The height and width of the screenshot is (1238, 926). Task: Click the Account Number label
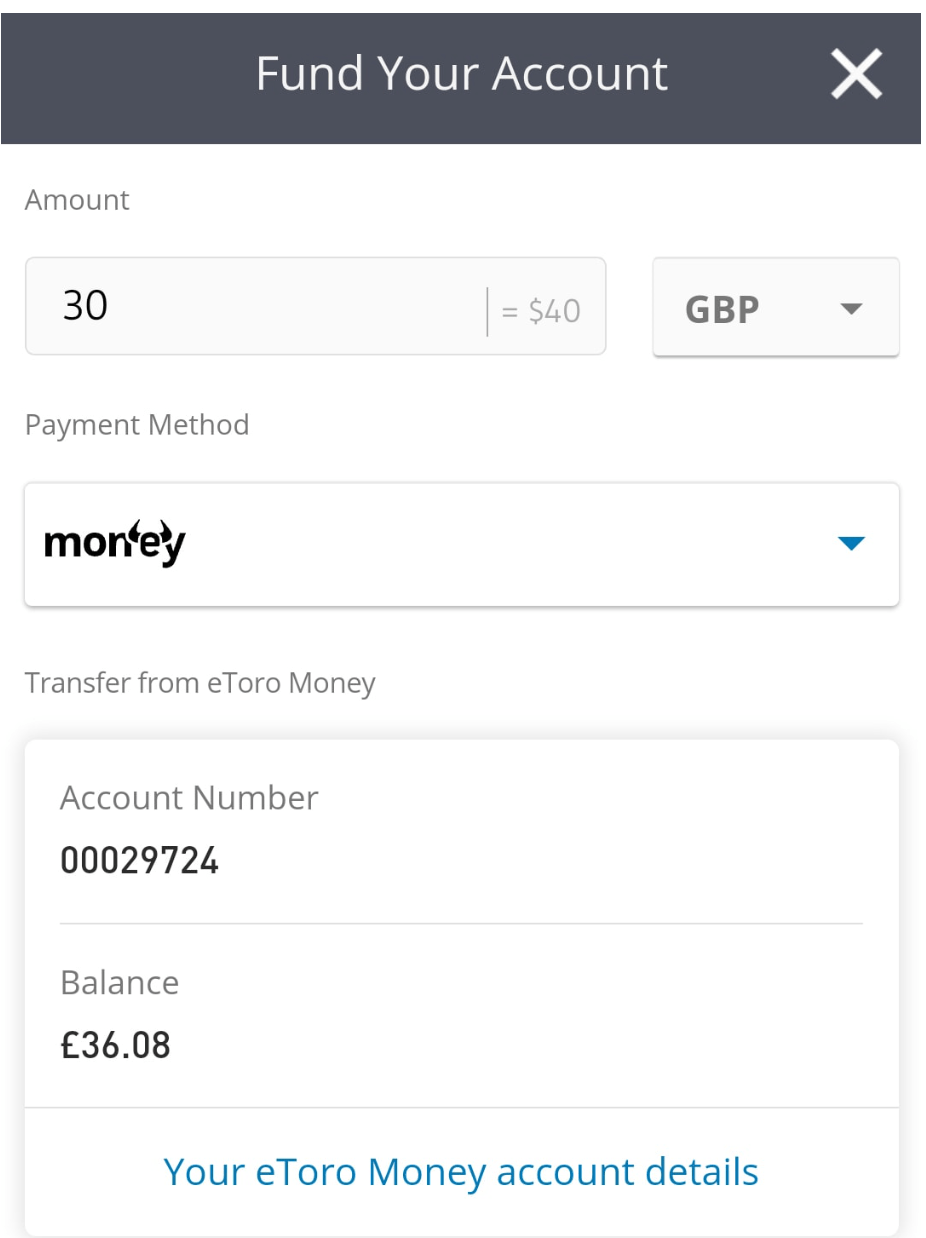pyautogui.click(x=189, y=798)
